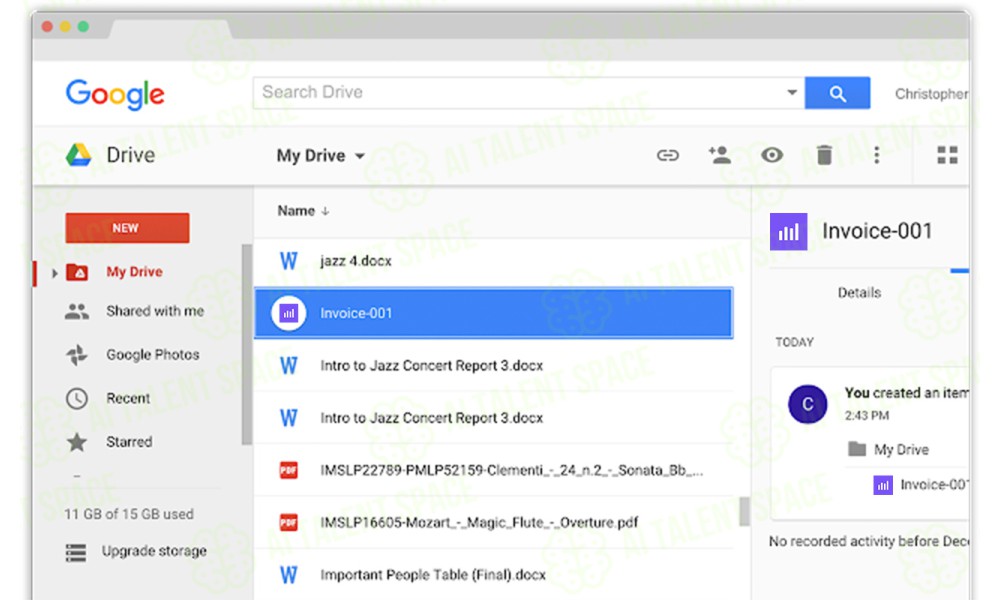Click My Drive location in activity card
The height and width of the screenshot is (600, 1000).
pos(901,450)
